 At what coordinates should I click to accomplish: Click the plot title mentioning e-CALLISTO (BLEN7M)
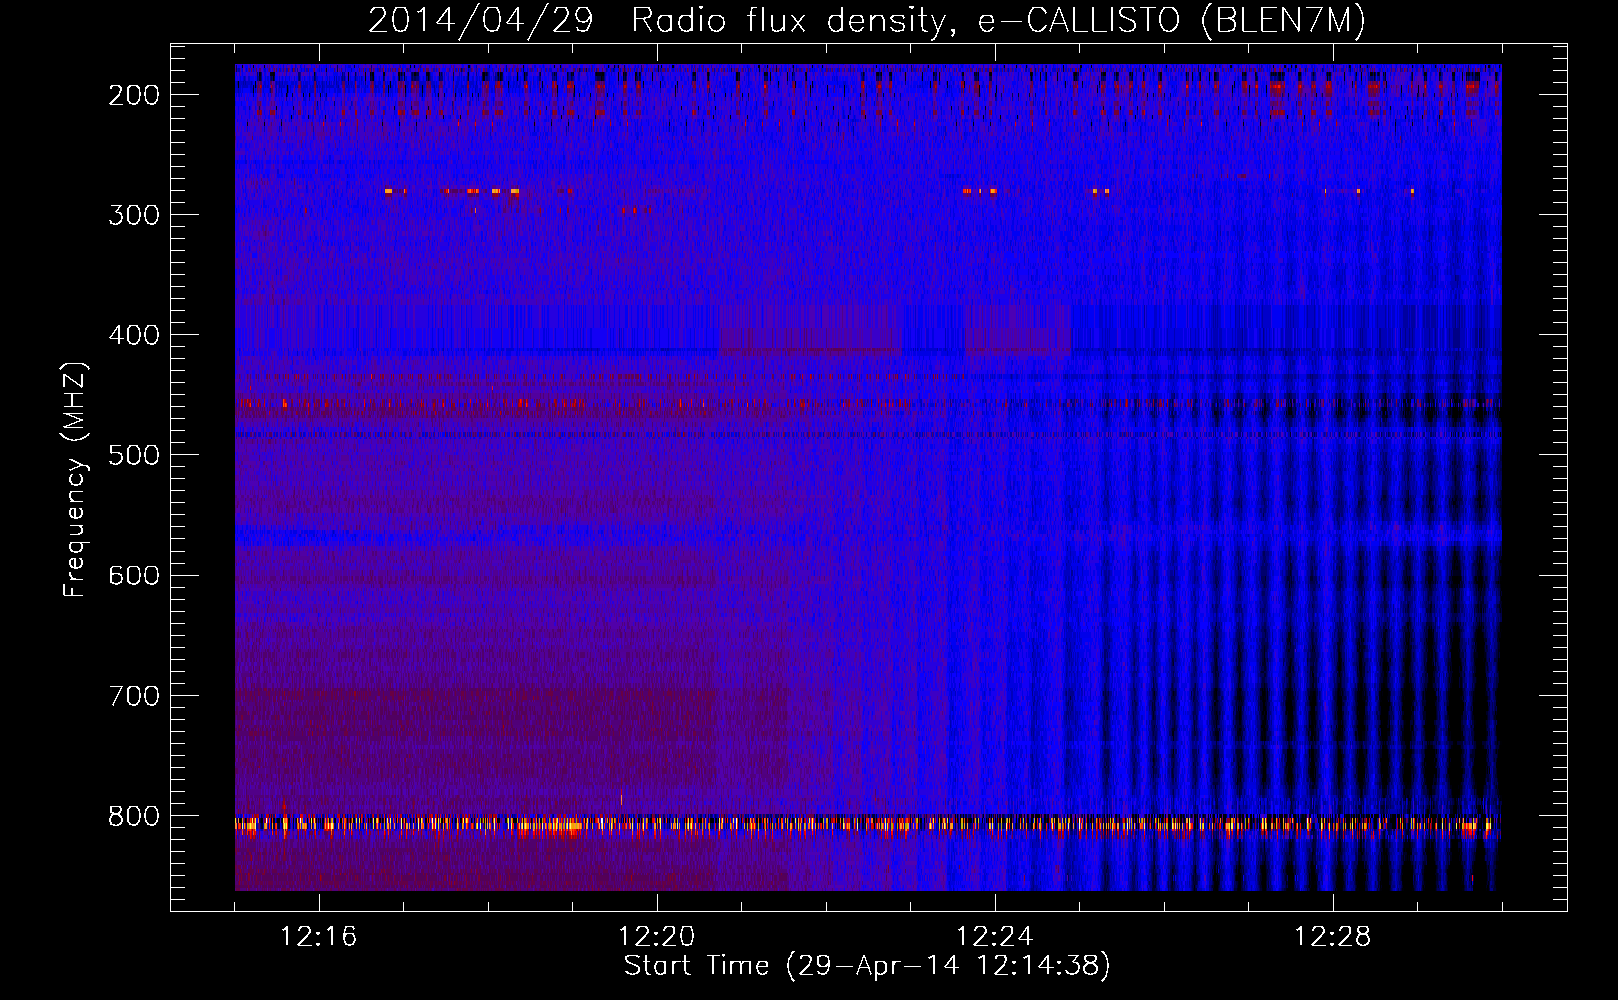(867, 20)
